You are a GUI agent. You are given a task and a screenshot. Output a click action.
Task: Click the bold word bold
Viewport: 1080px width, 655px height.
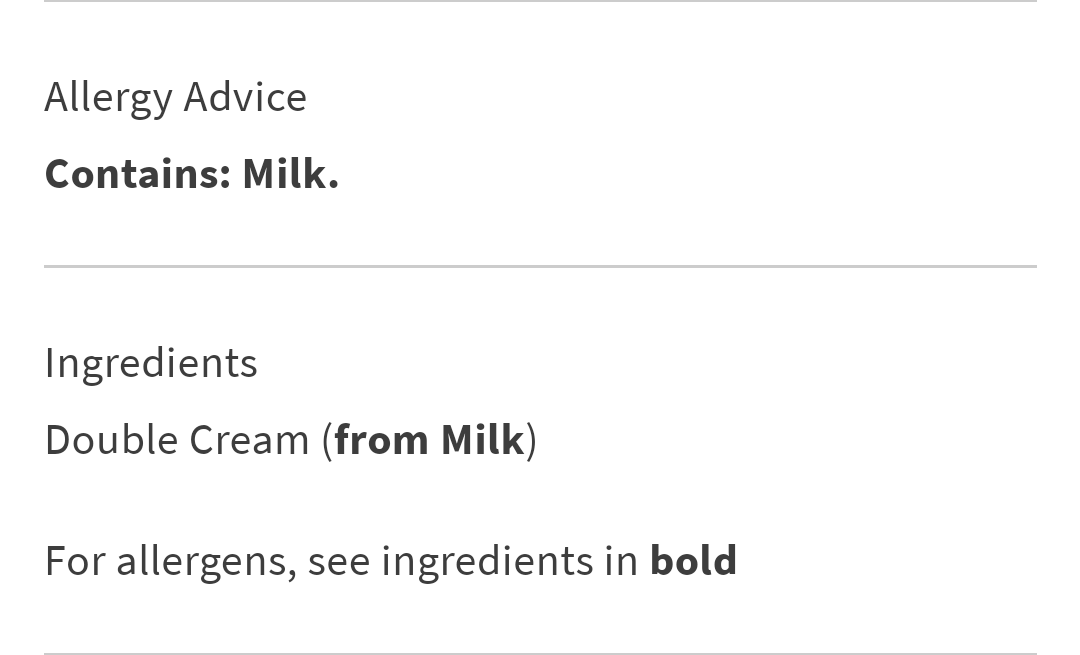tap(693, 561)
